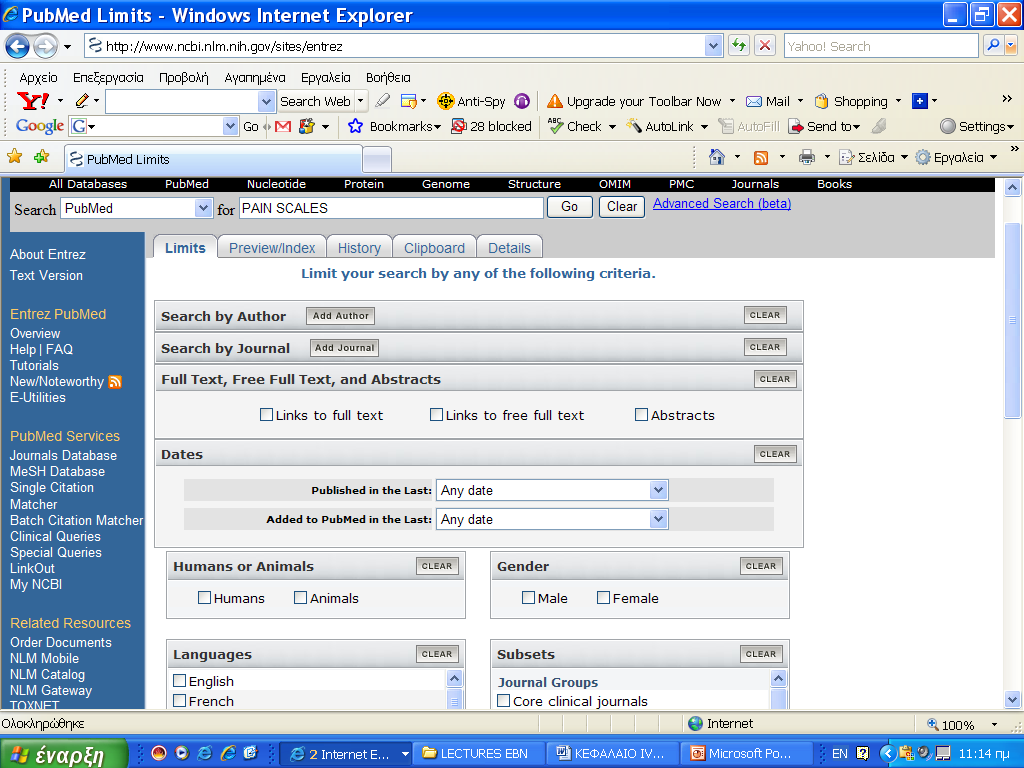Viewport: 1024px width, 768px height.
Task: Open the Εργαλεία tools command dropdown
Action: [x=993, y=157]
